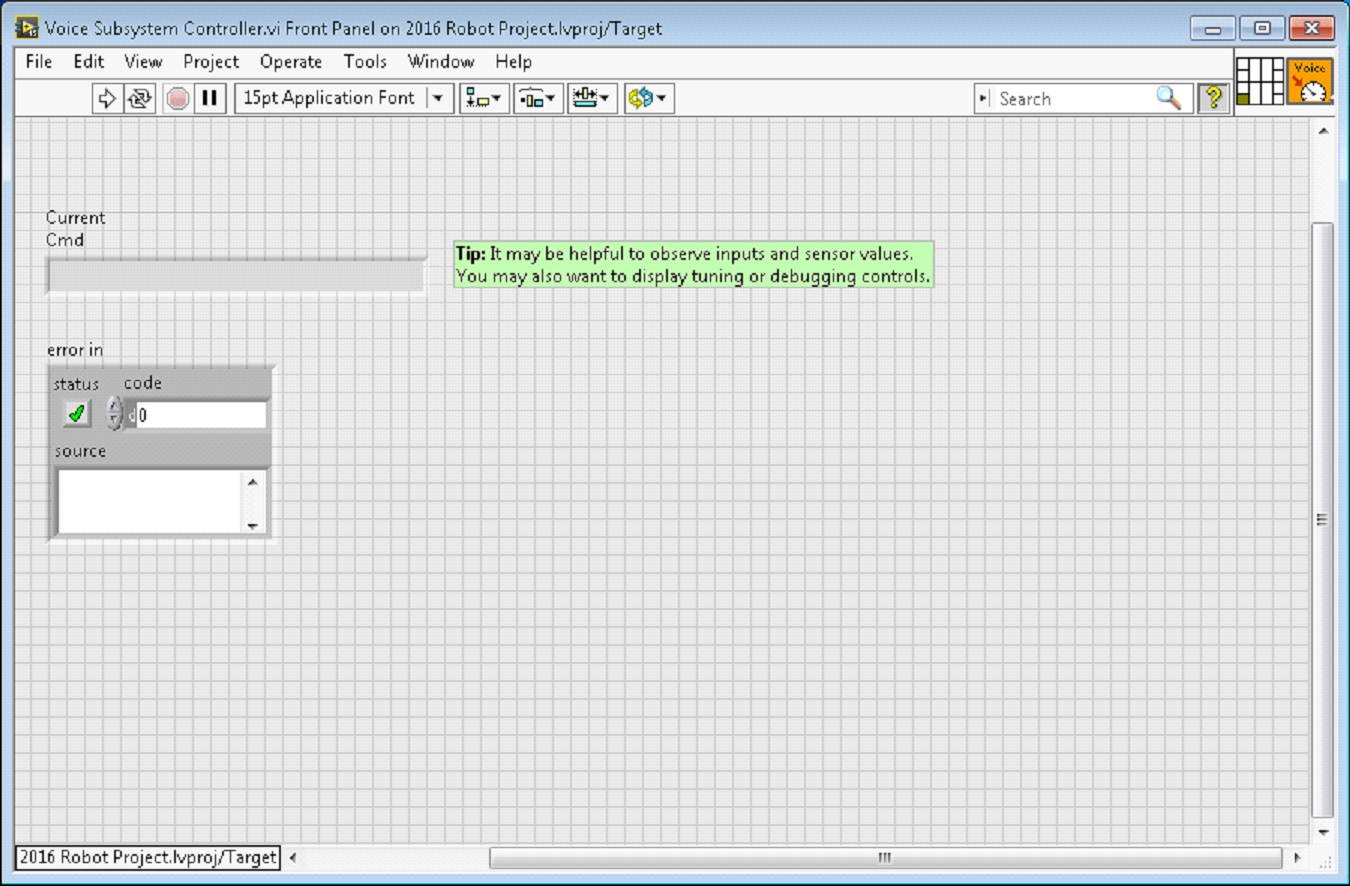Open the Align Objects dropdown
This screenshot has width=1350, height=886.
[x=484, y=97]
